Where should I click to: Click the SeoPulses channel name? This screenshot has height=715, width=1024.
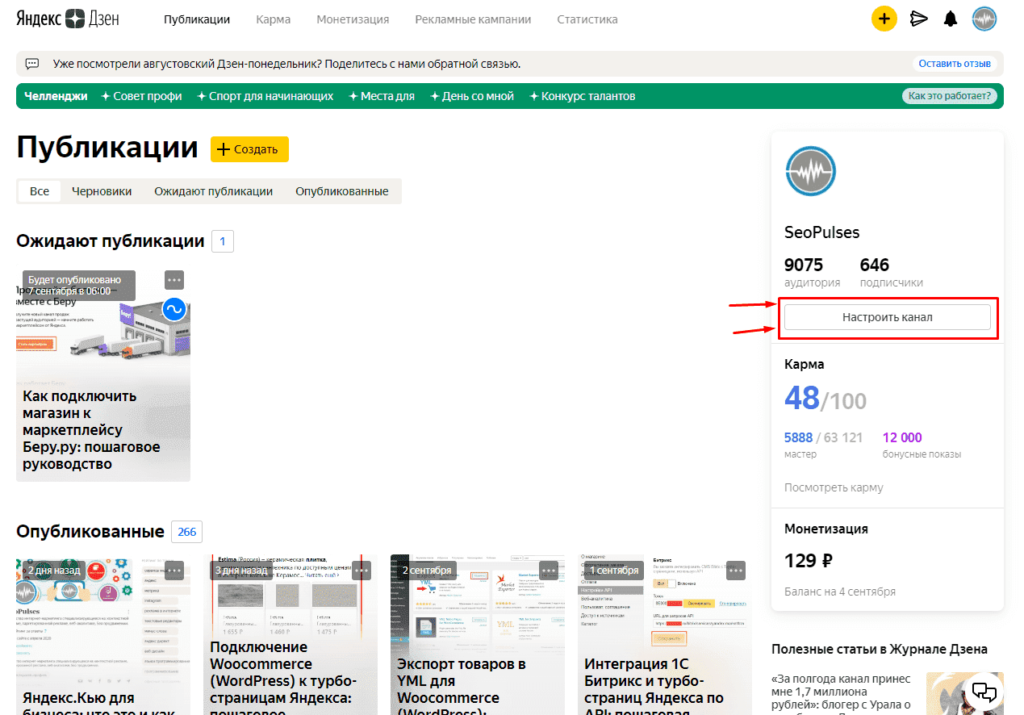(822, 232)
